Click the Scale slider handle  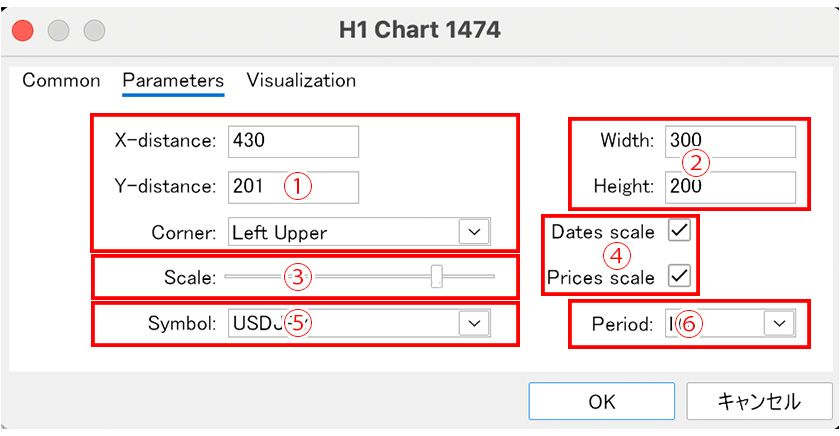pos(436,277)
